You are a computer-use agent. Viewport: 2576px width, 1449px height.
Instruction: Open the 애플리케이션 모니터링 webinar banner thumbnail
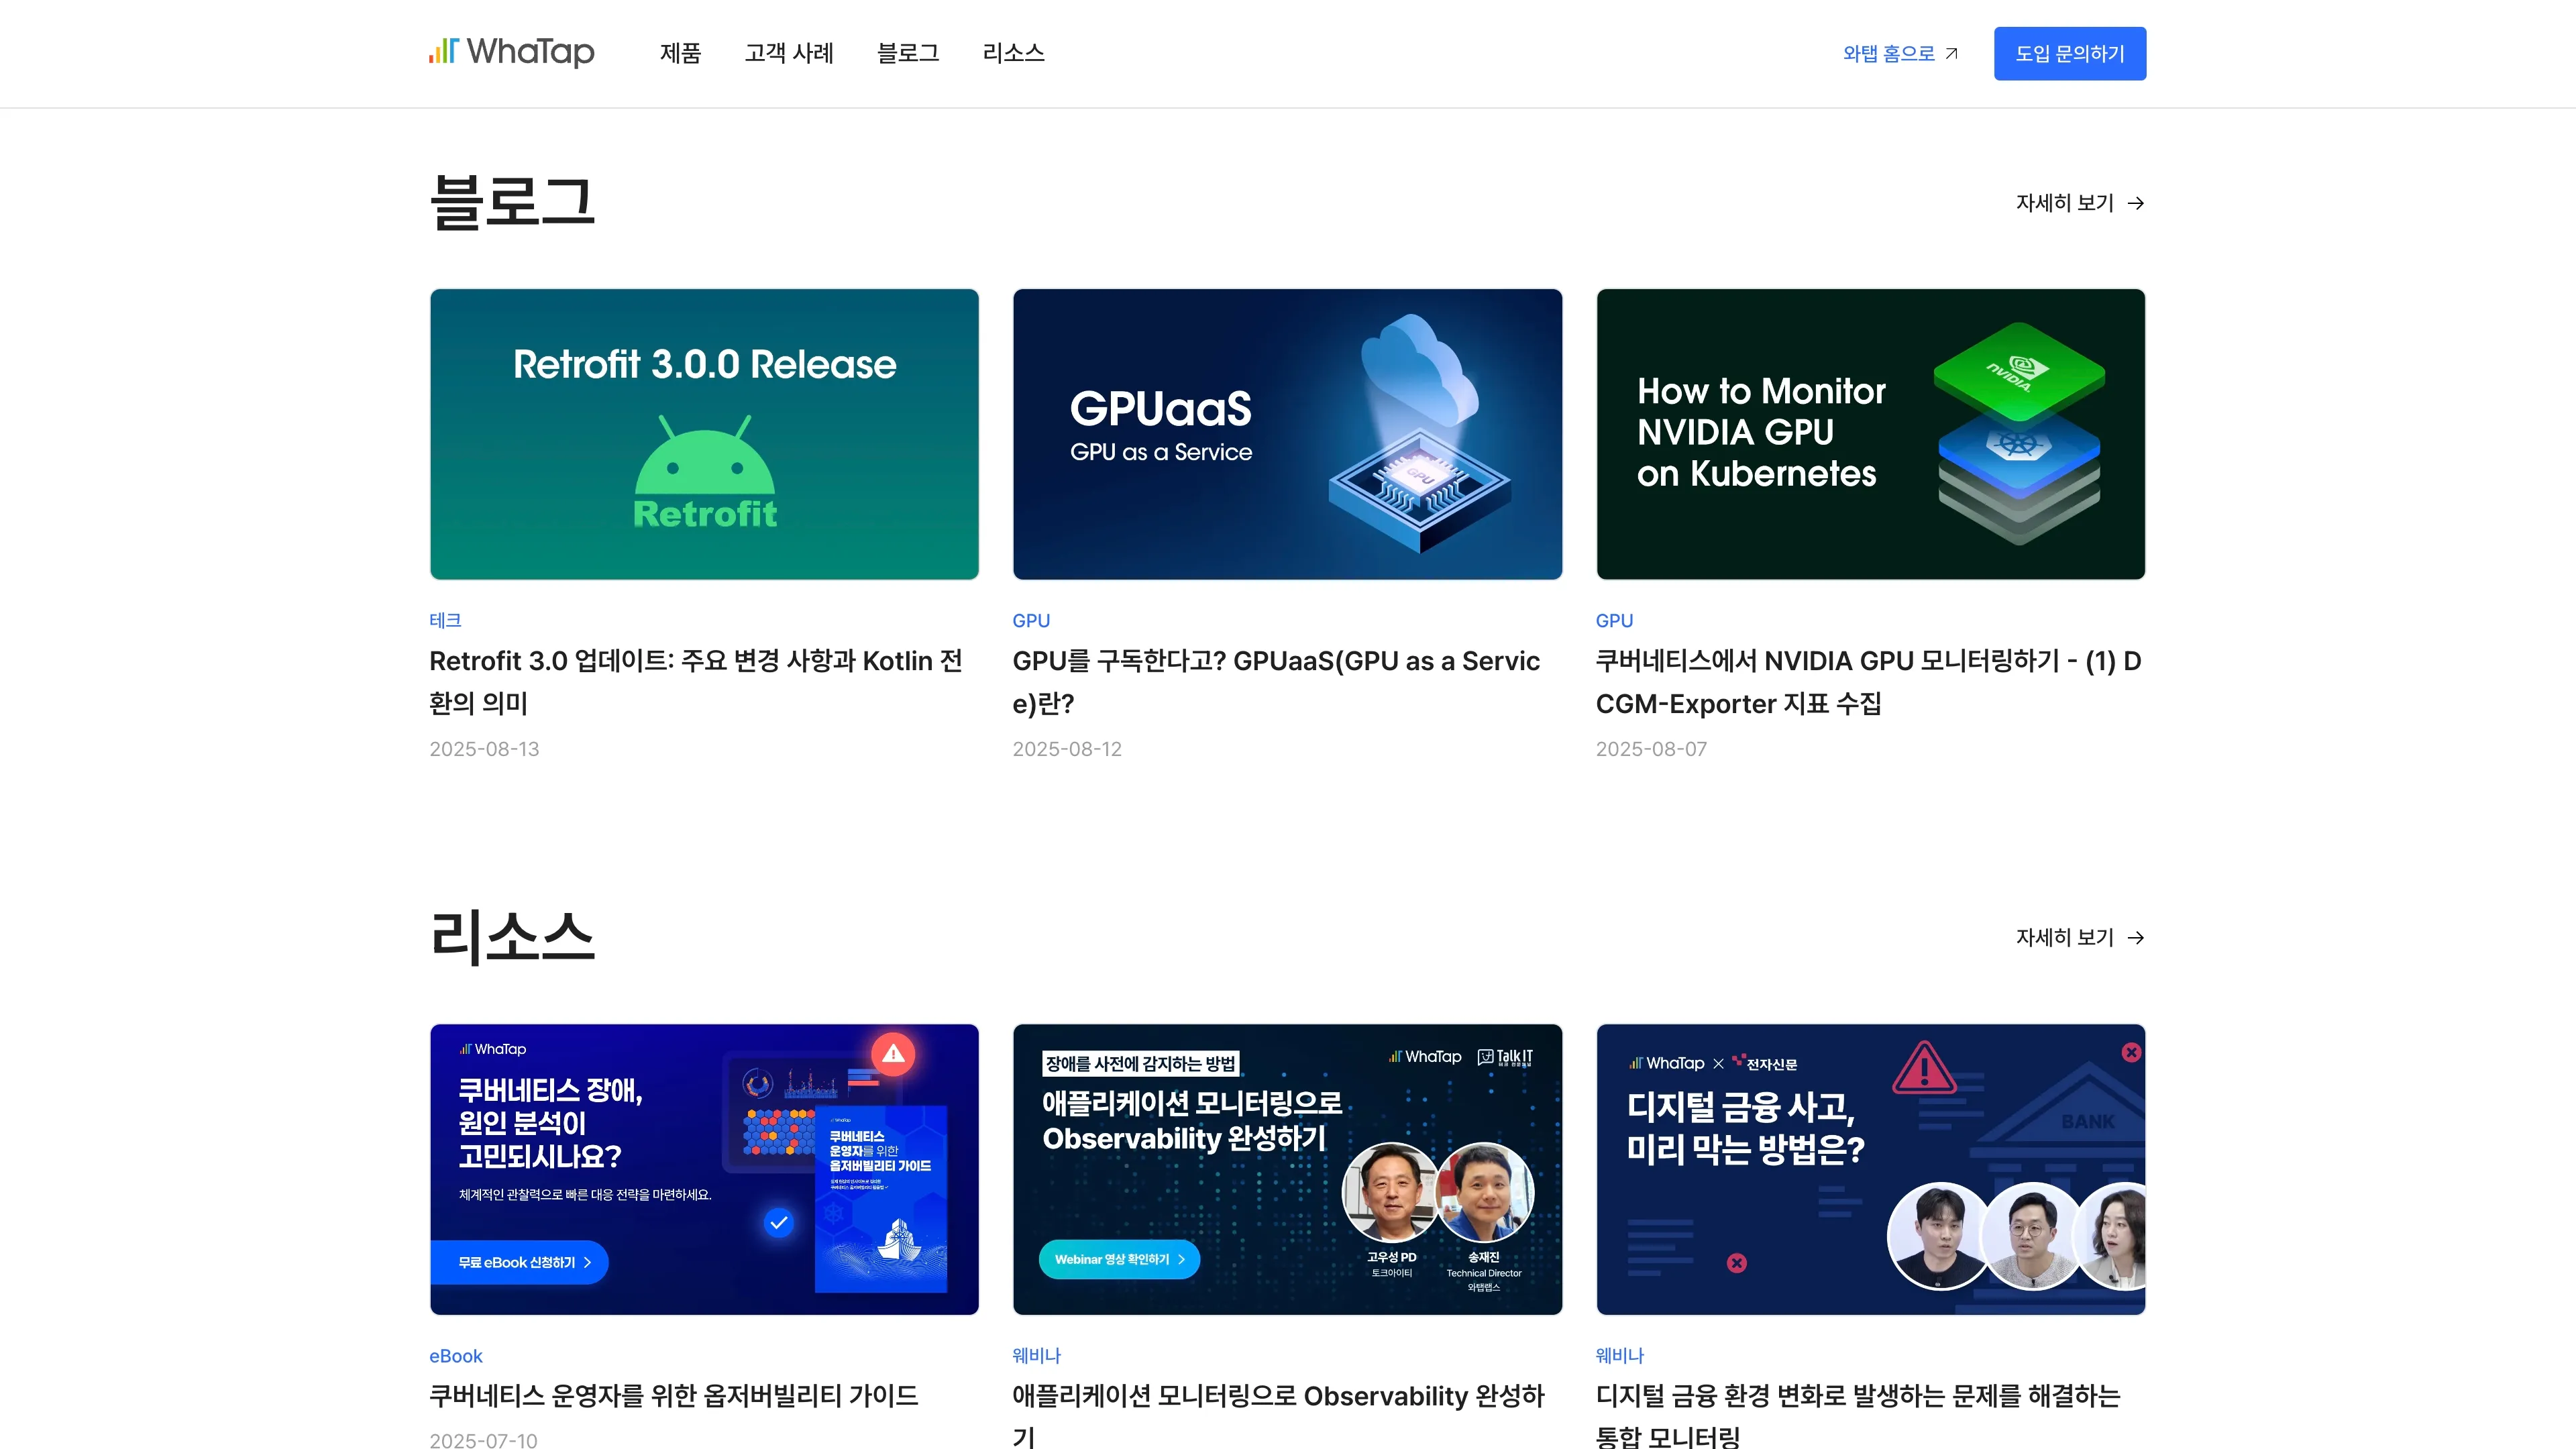point(1287,1169)
